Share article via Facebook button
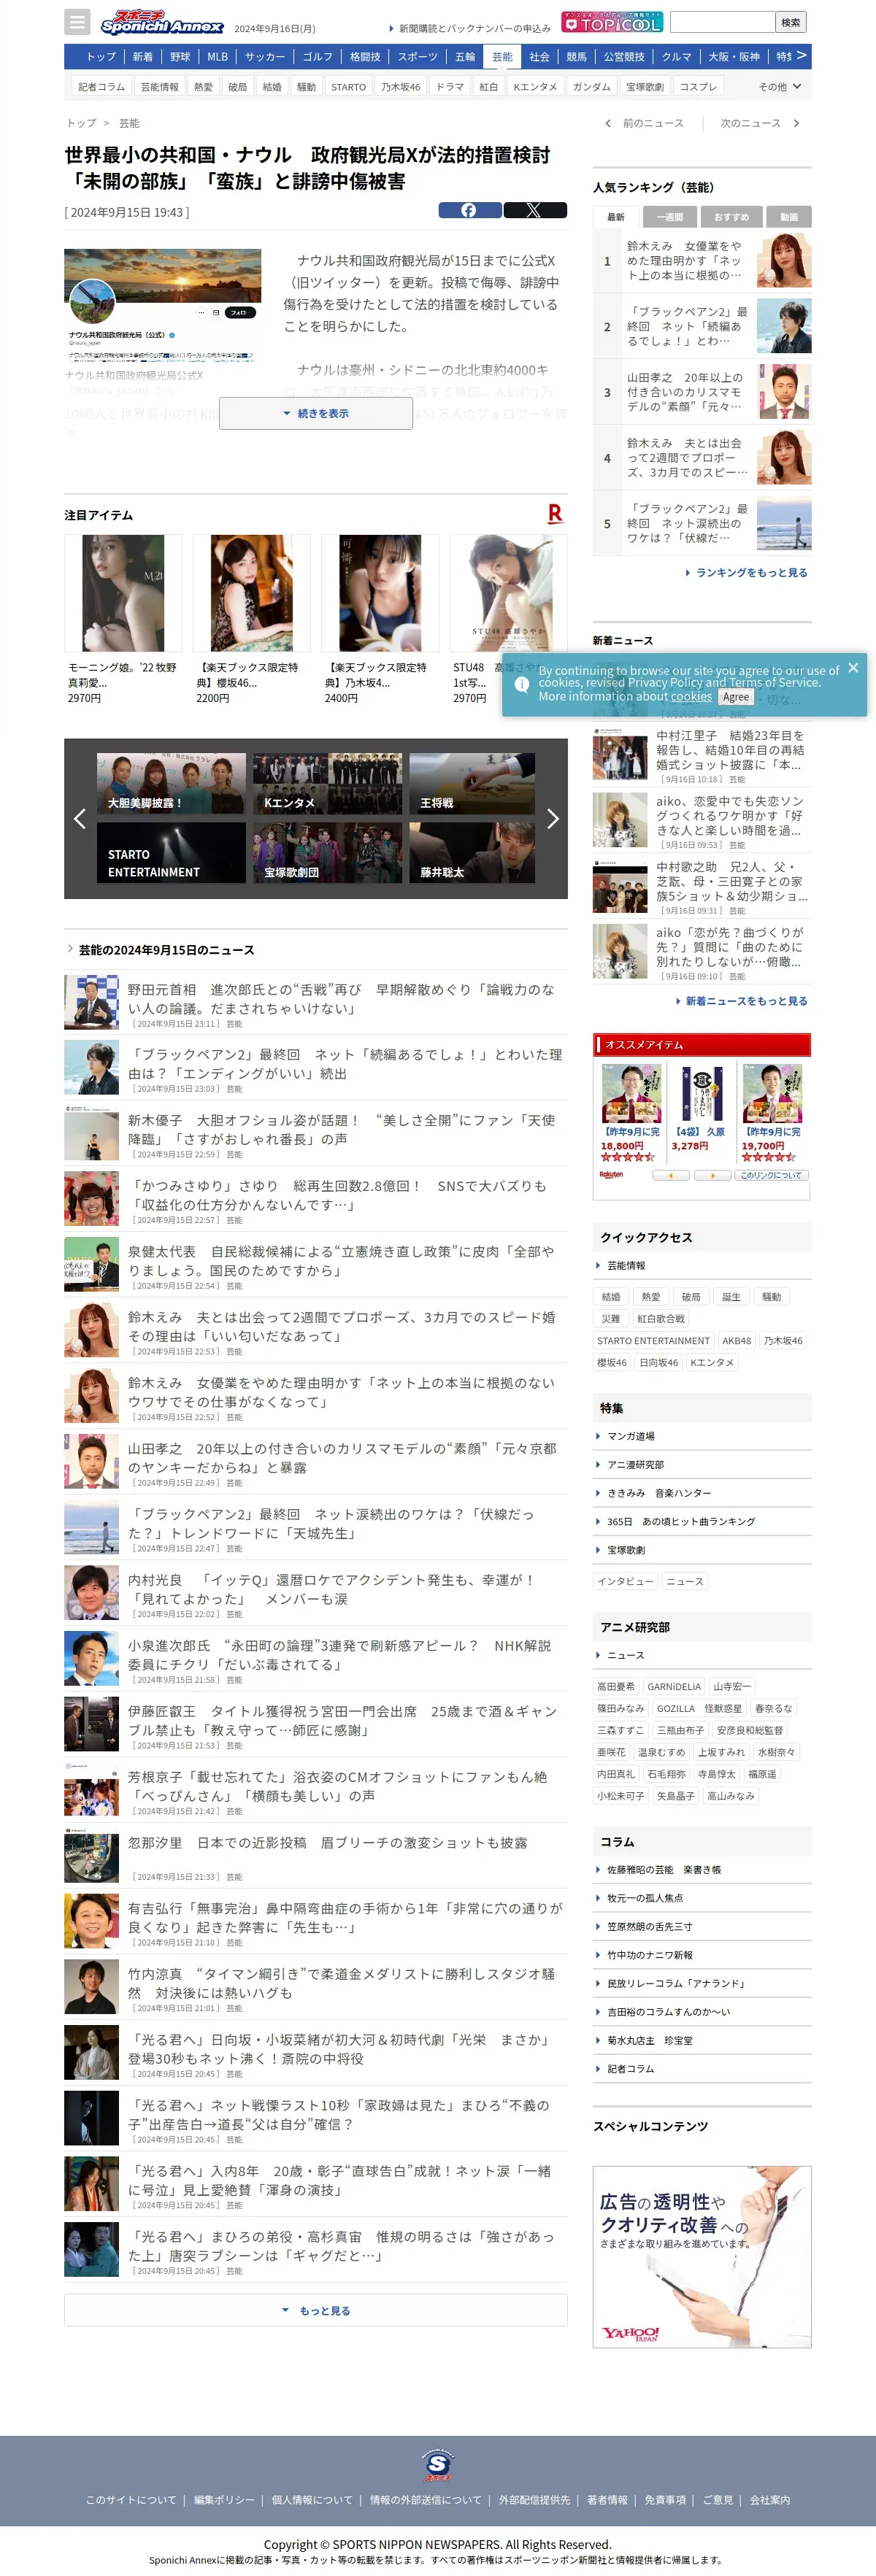Screen dimensions: 876x2576 tap(470, 210)
